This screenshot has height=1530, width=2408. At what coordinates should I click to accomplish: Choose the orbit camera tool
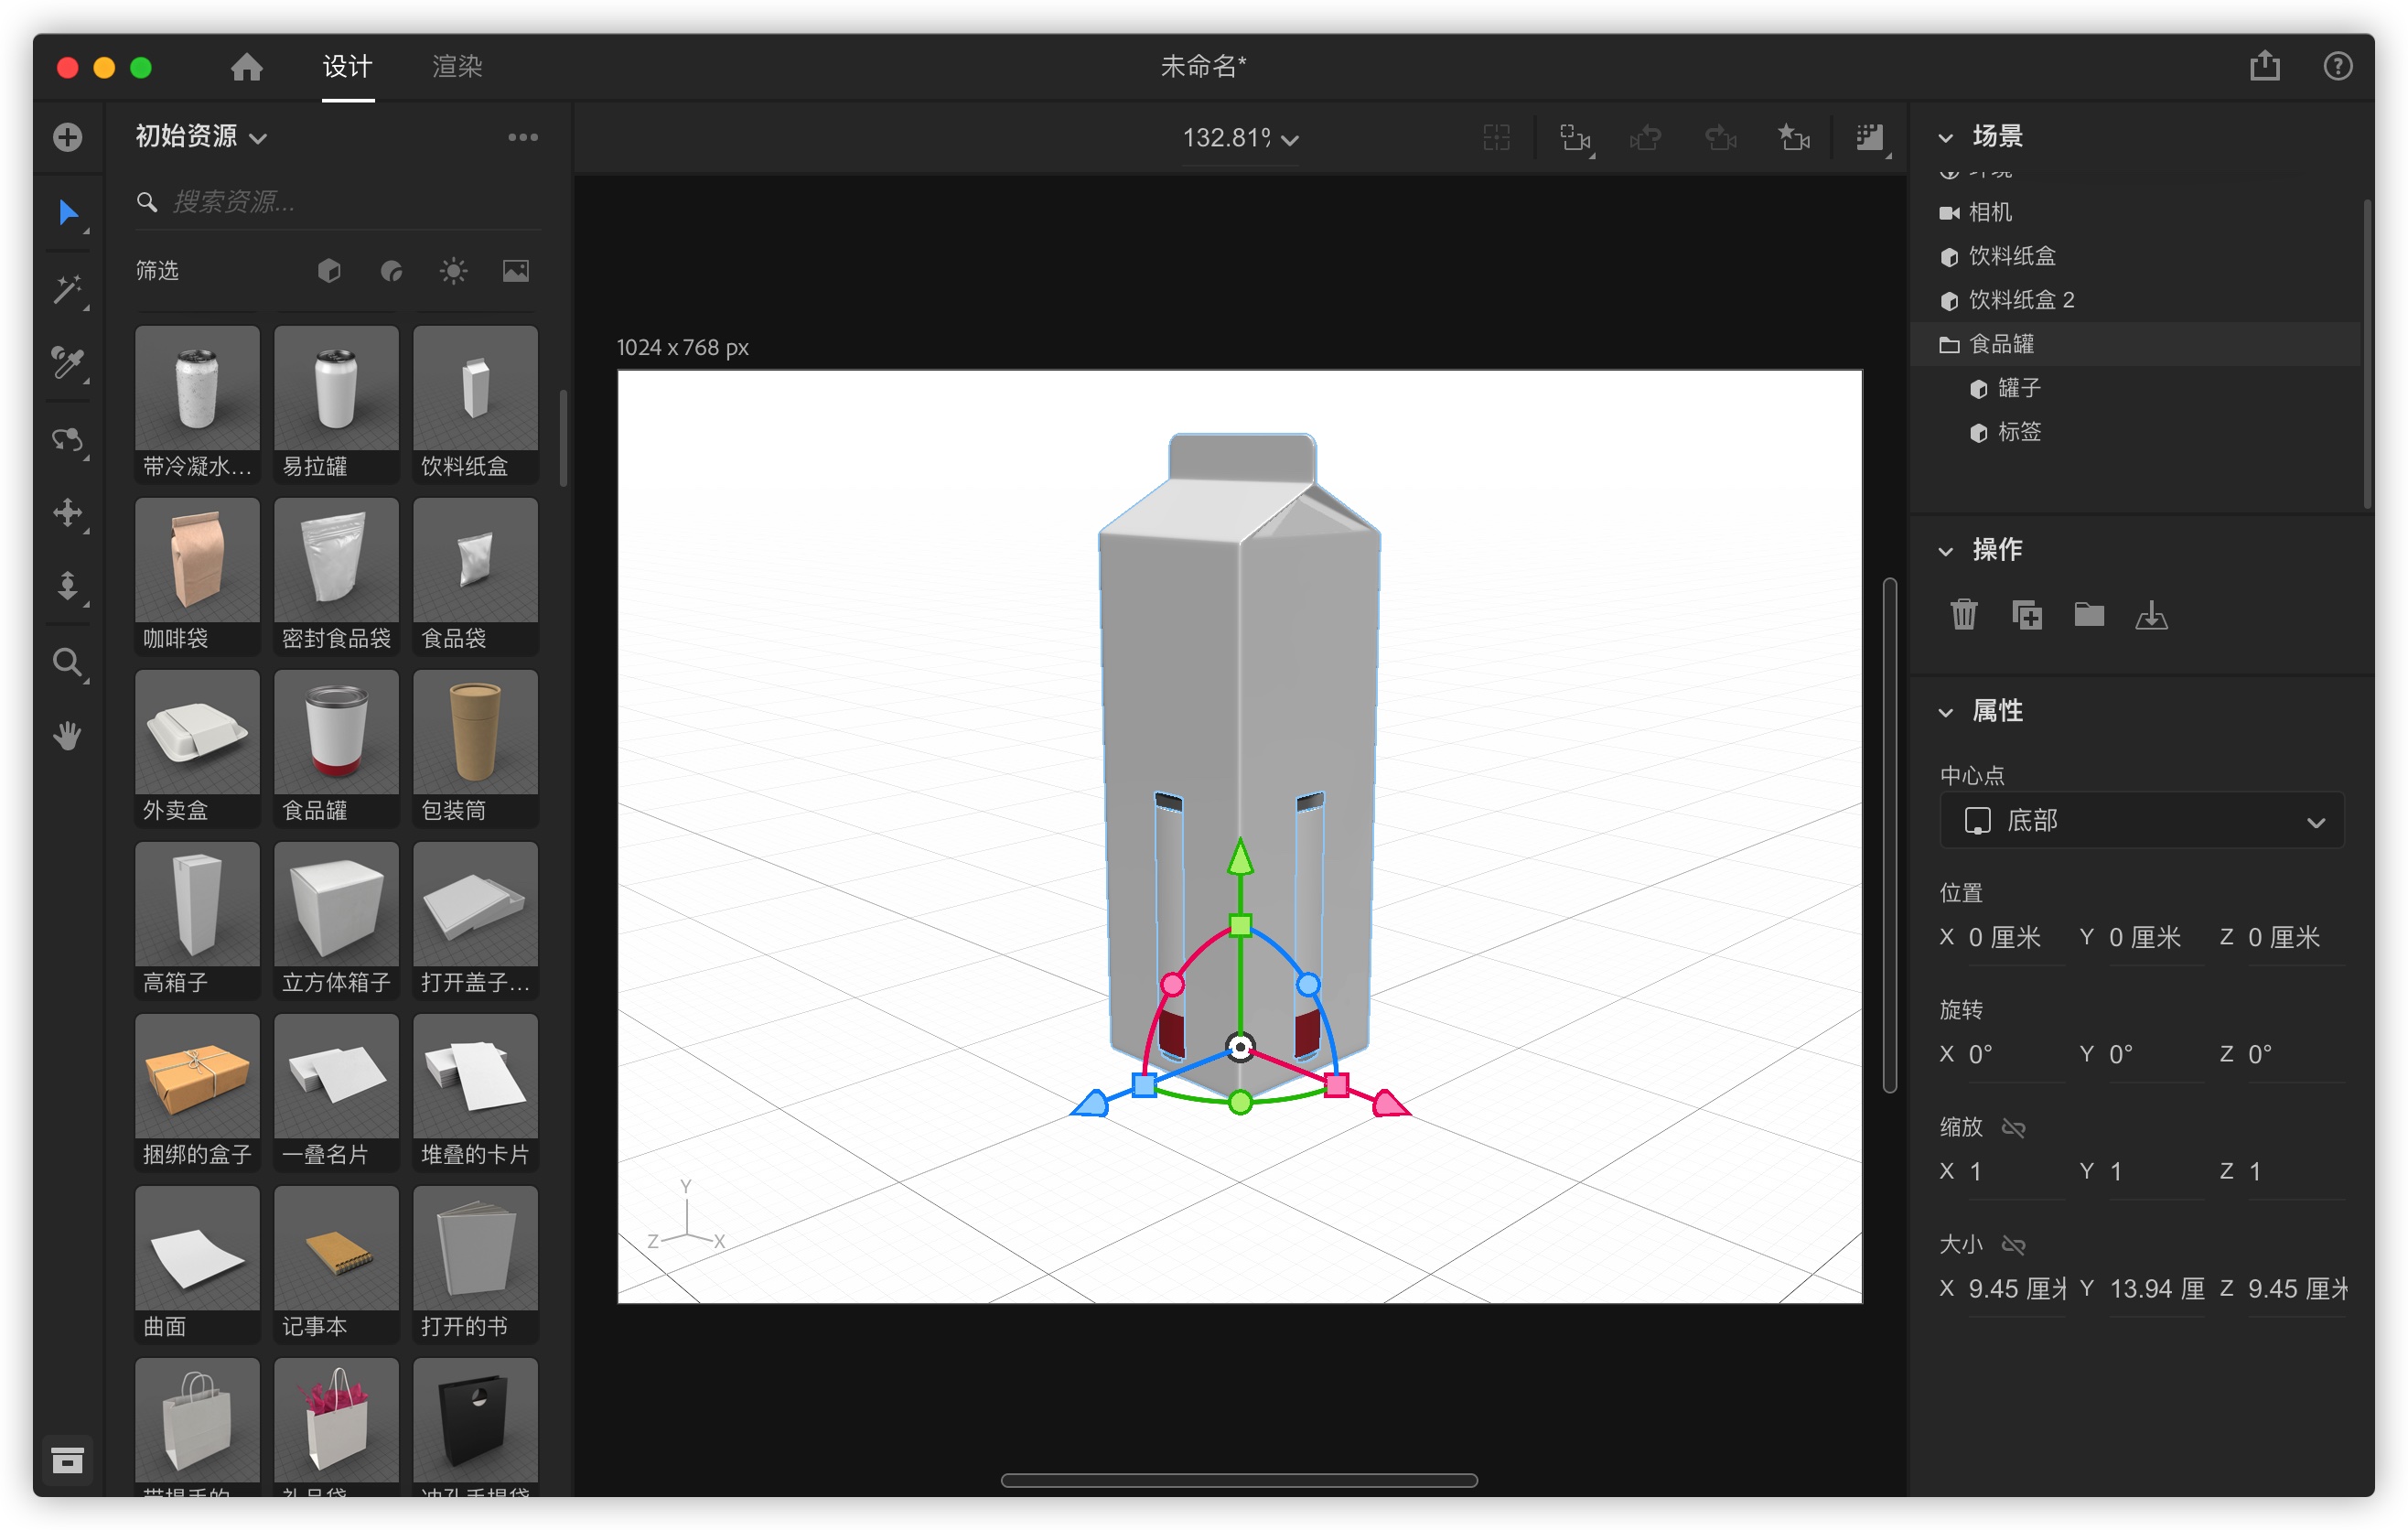pyautogui.click(x=68, y=440)
